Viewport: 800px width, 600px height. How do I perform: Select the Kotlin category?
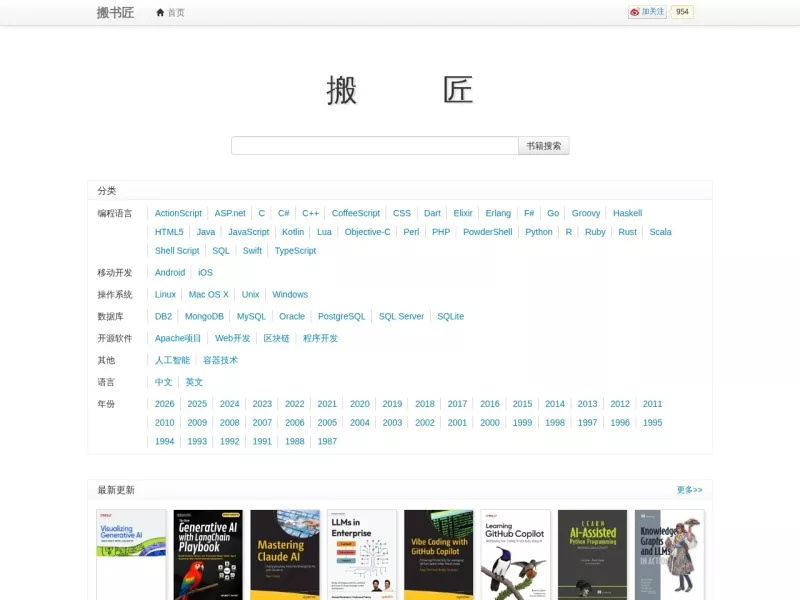[x=293, y=232]
